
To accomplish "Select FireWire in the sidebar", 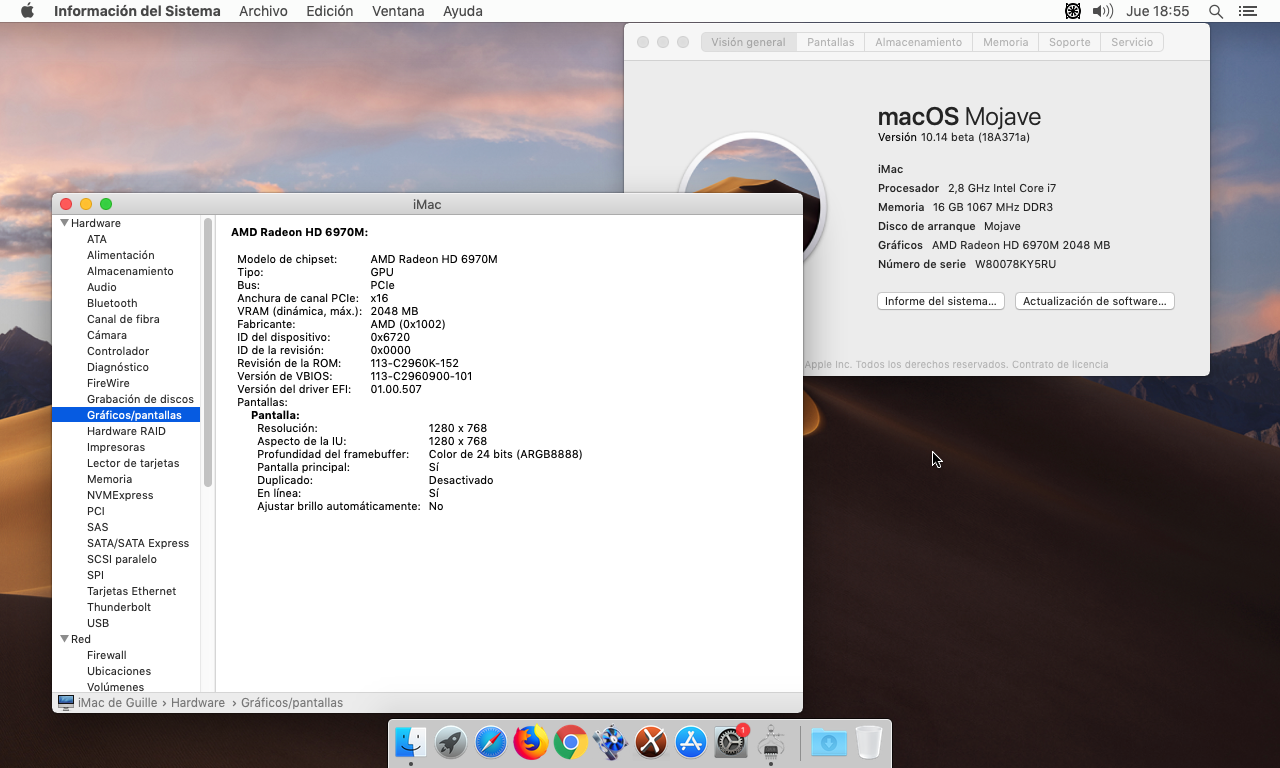I will [x=108, y=383].
